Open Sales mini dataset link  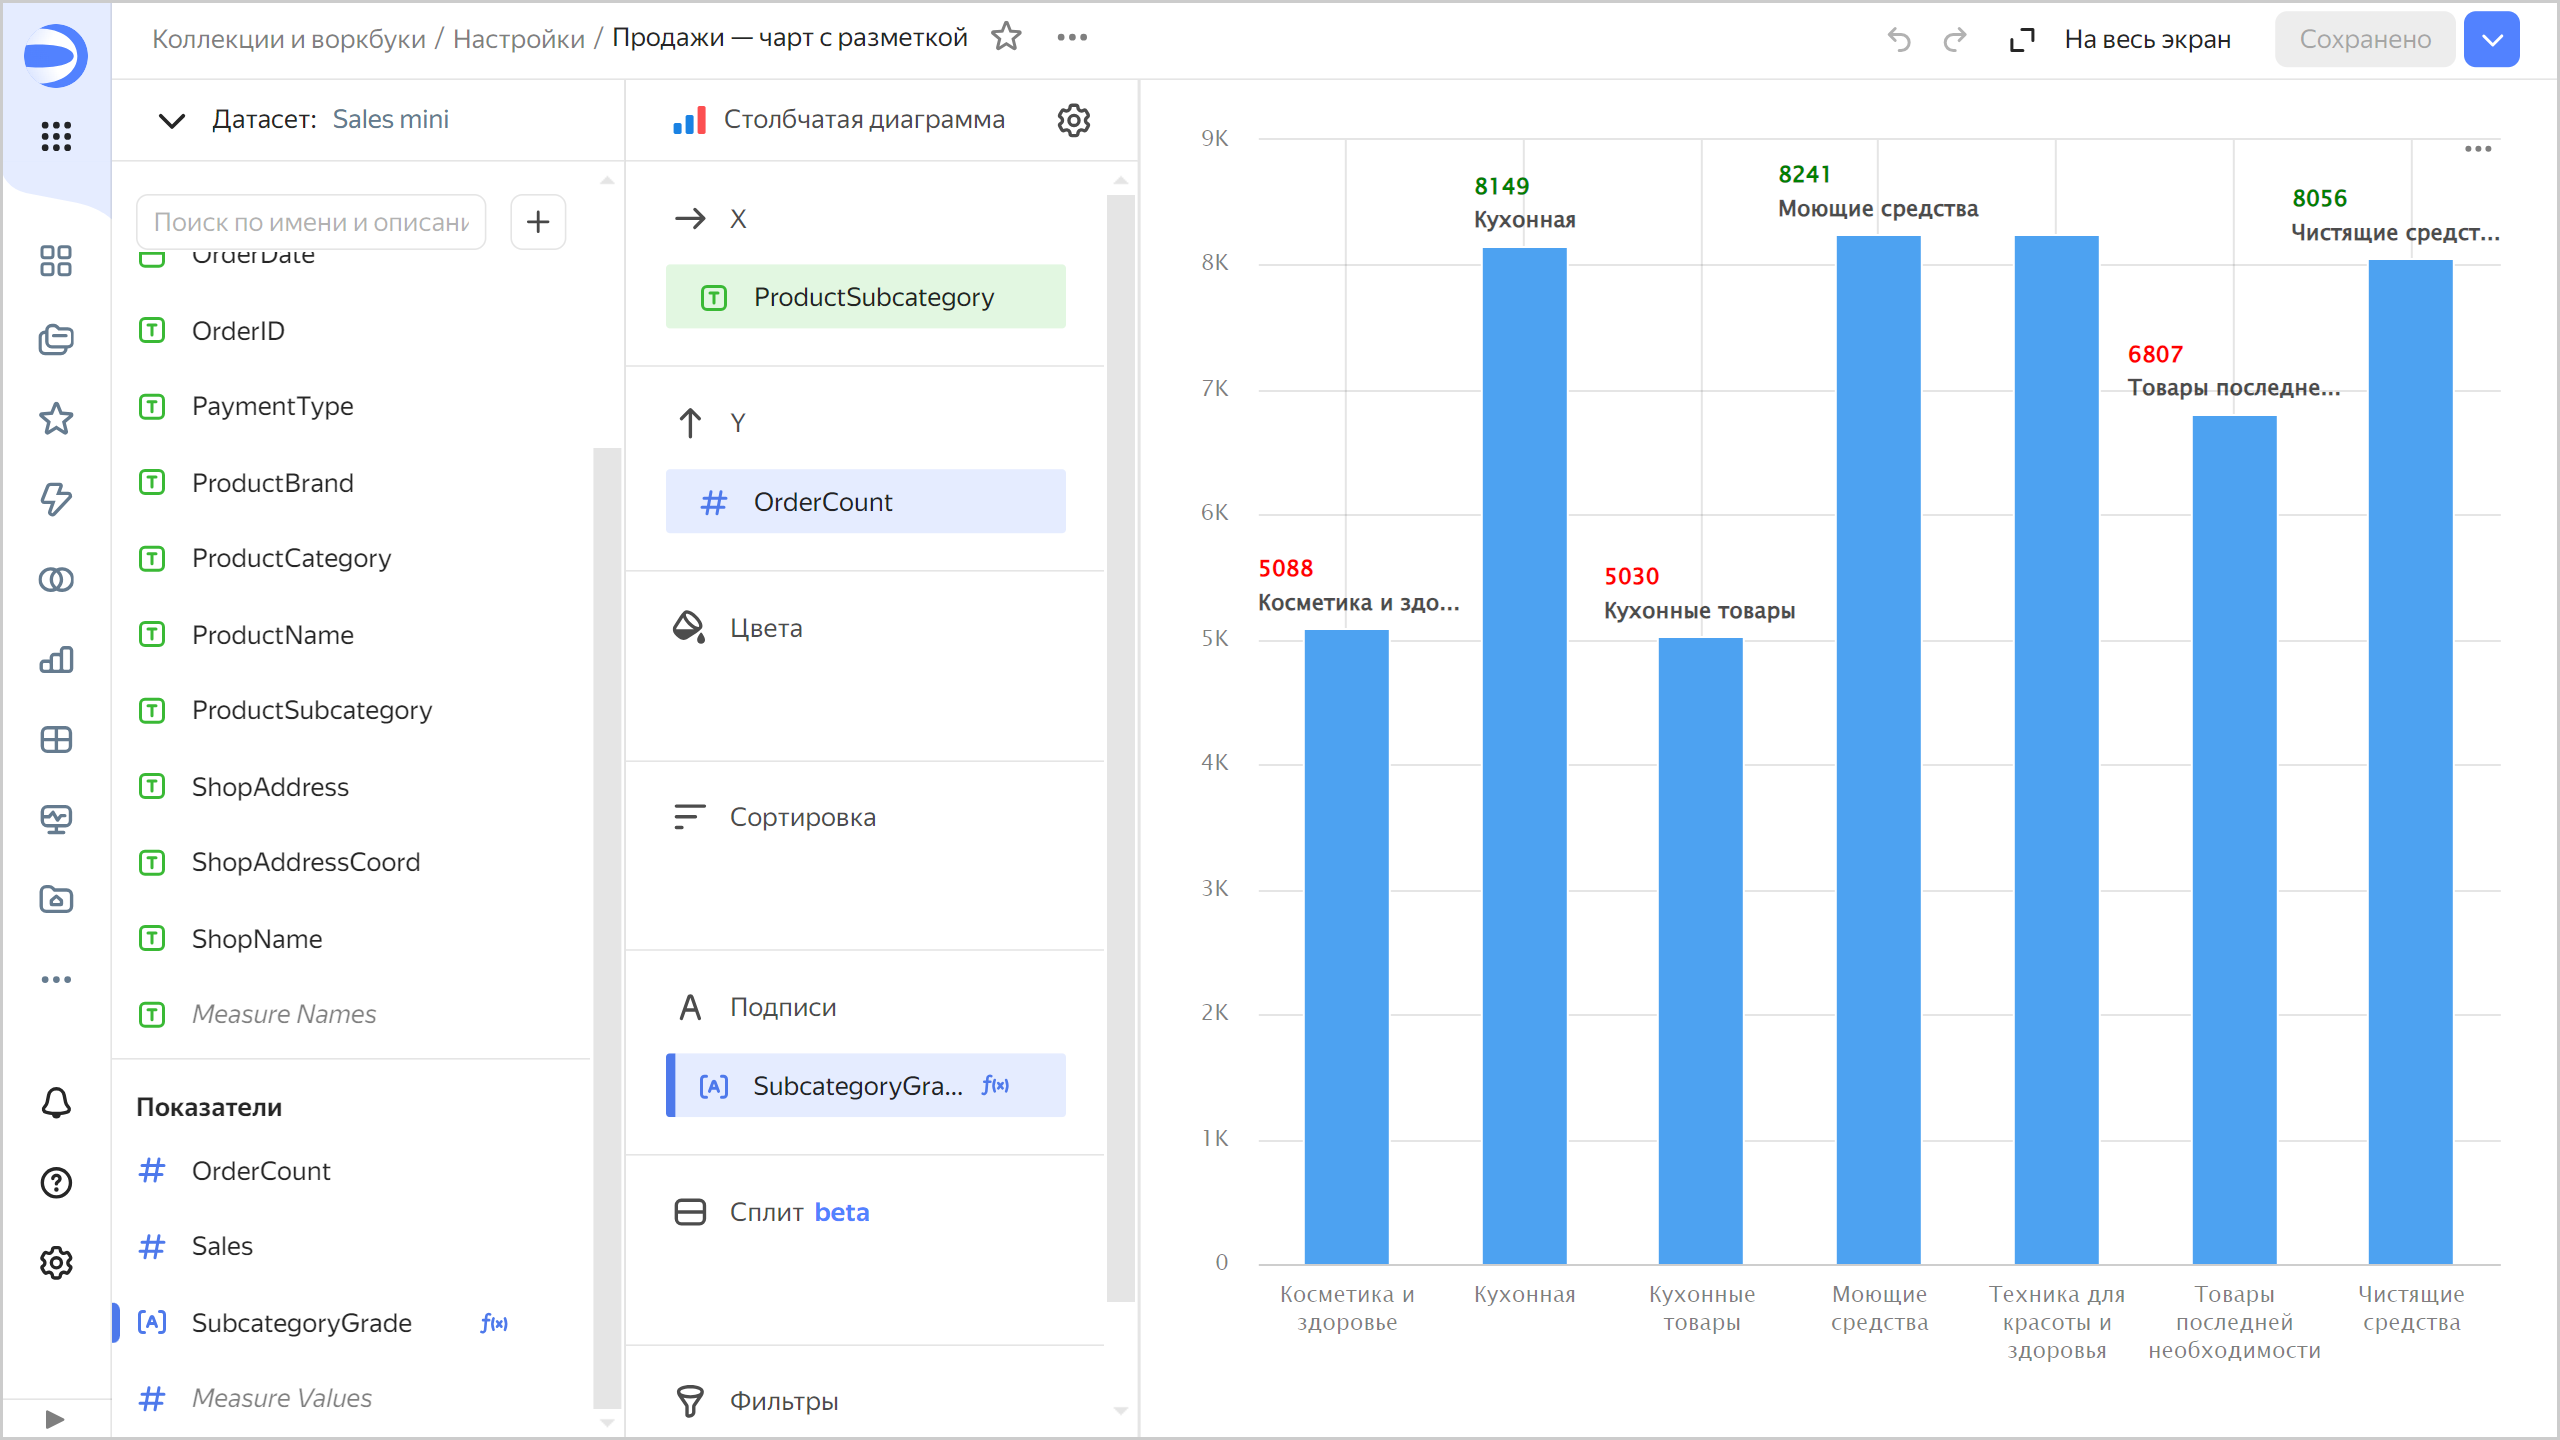click(x=390, y=120)
